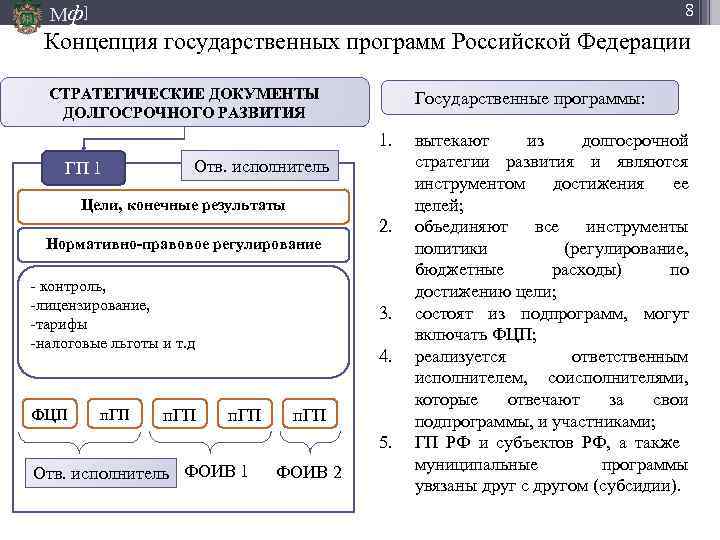Viewport: 720px width, 540px height.
Task: Click the emblem logo in the header
Action: click(x=27, y=16)
